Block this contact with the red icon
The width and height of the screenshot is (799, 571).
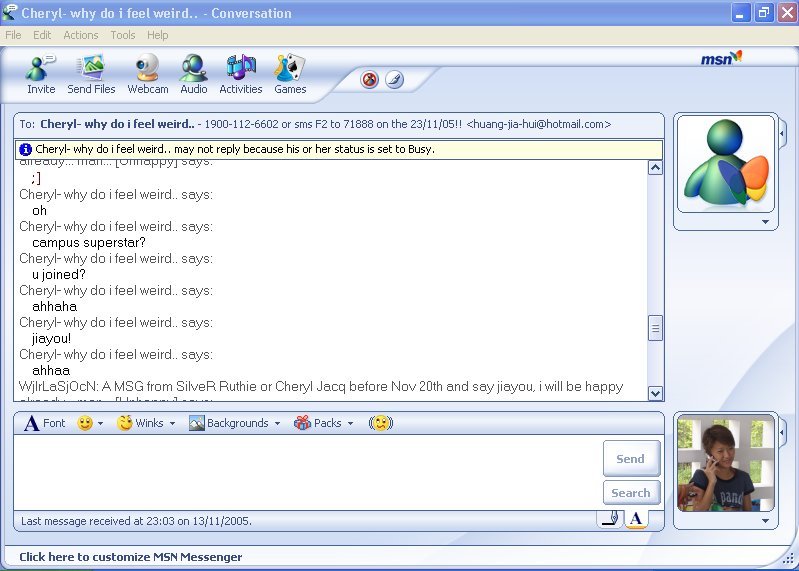(x=369, y=79)
